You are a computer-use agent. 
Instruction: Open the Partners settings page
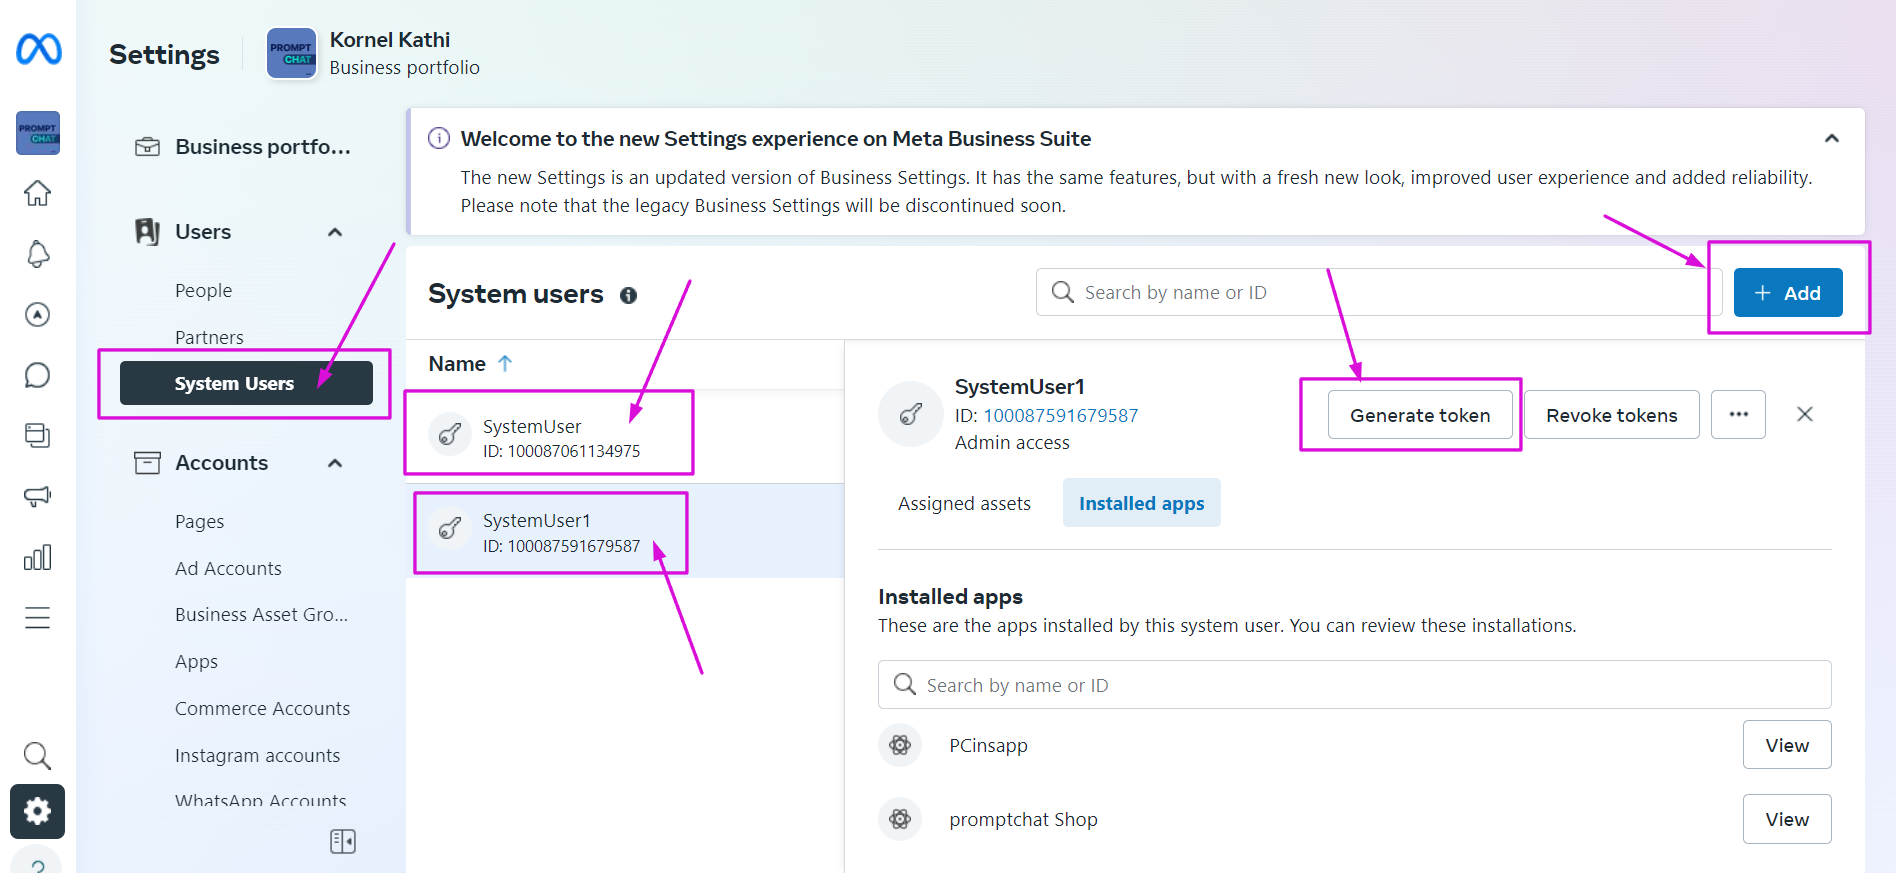pos(209,337)
